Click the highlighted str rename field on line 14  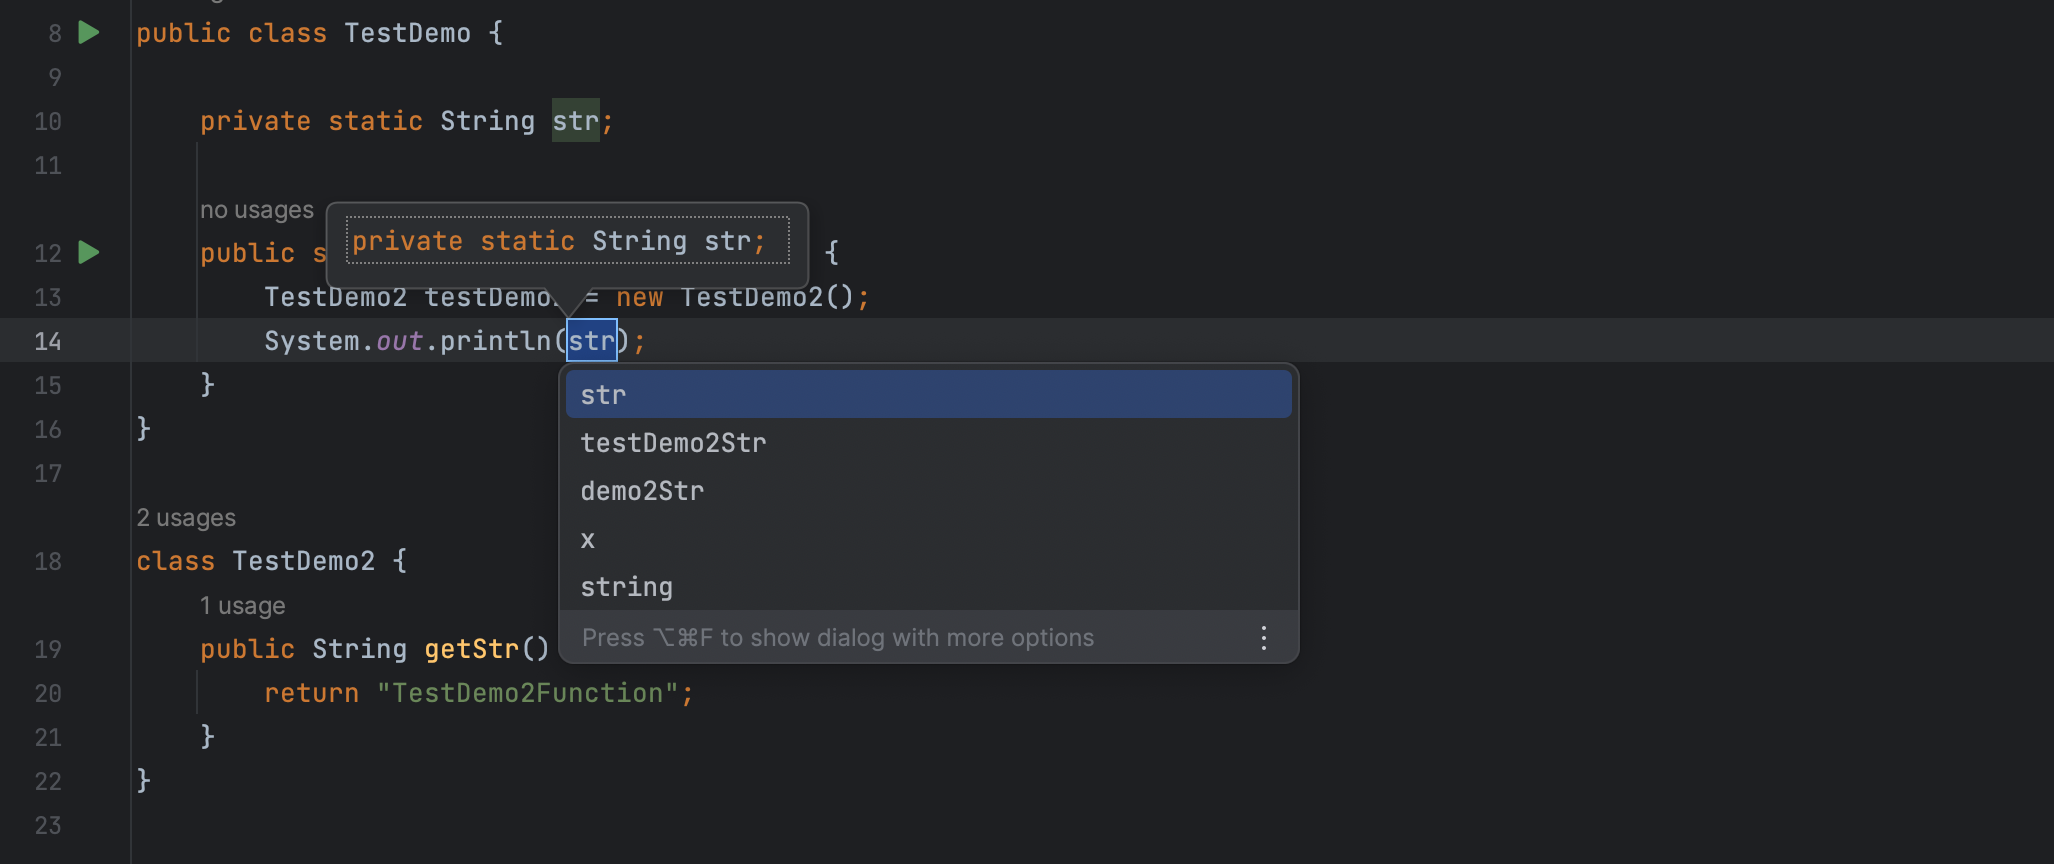(592, 341)
